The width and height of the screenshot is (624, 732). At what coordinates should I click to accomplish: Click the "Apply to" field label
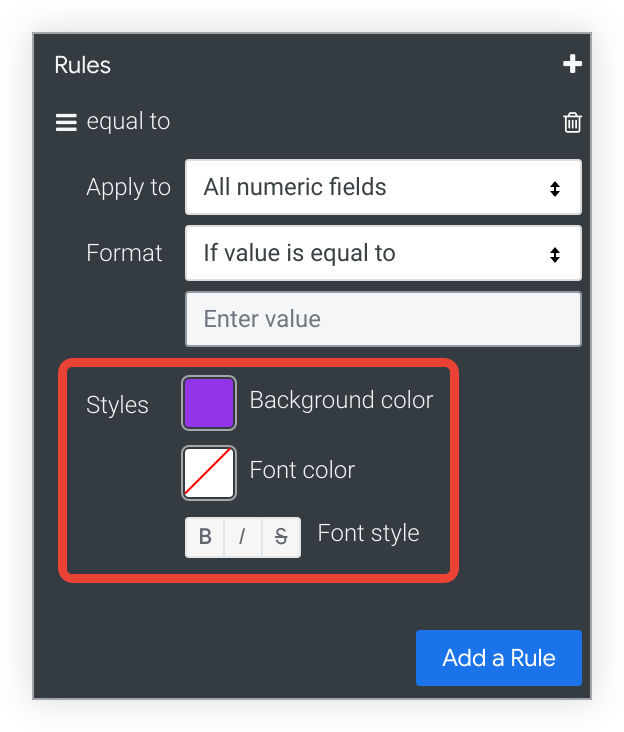tap(128, 187)
